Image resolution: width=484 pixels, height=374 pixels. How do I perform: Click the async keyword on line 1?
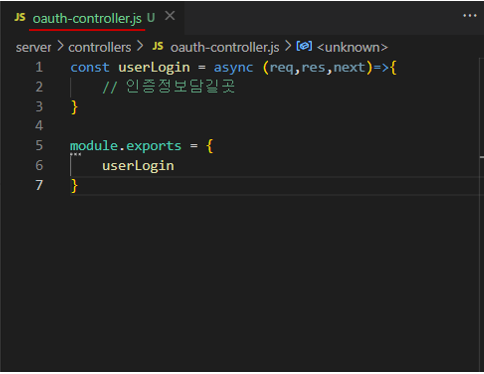(233, 68)
